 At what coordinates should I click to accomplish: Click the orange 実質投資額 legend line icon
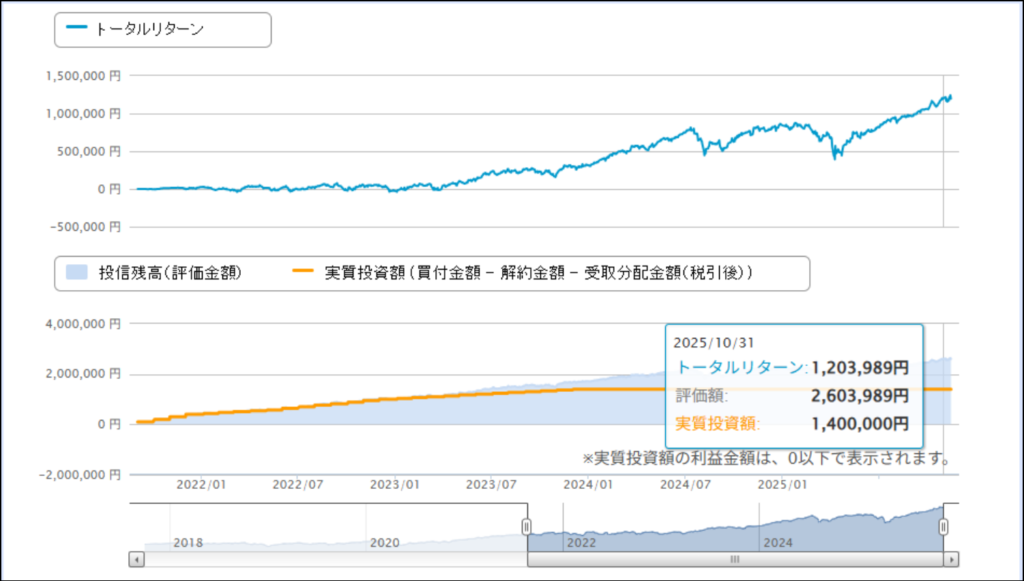pos(304,272)
